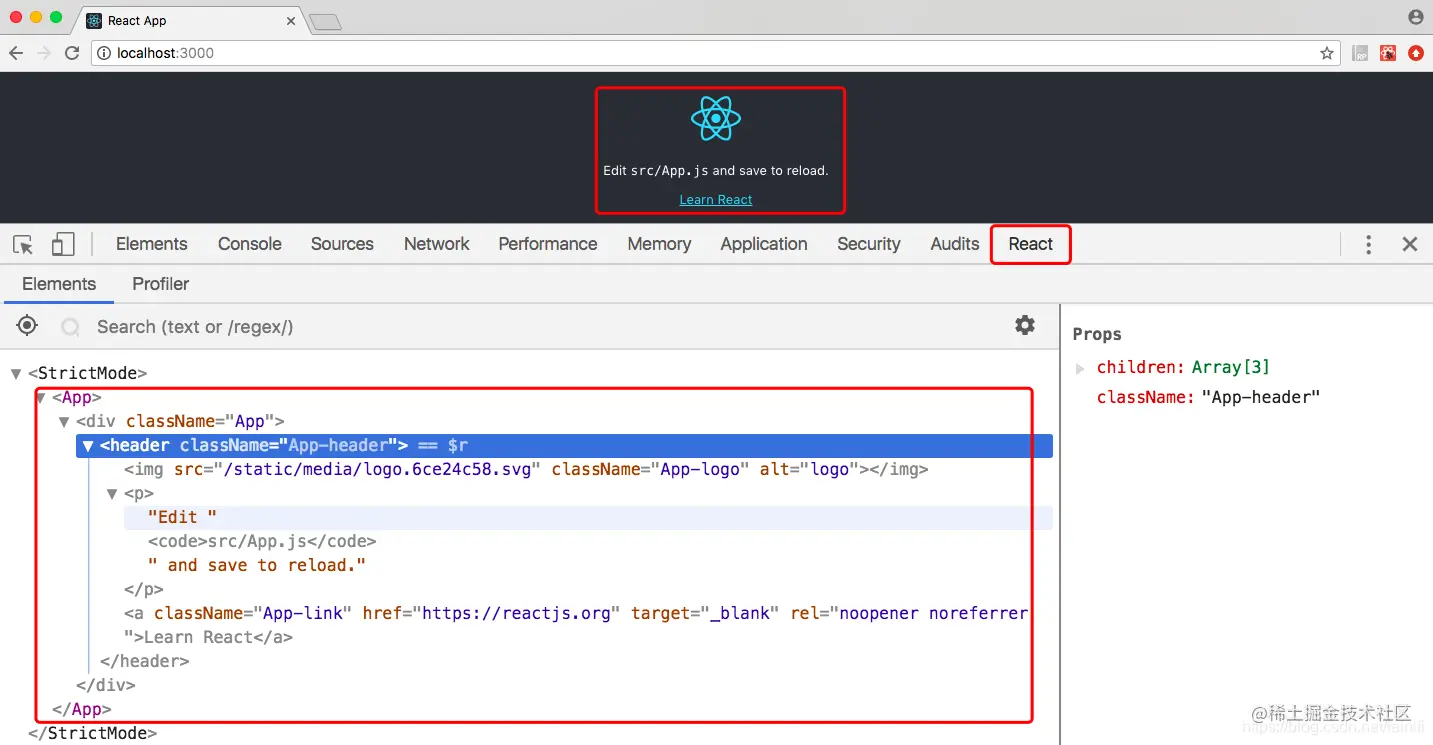
Task: Open the Performance panel
Action: (548, 244)
